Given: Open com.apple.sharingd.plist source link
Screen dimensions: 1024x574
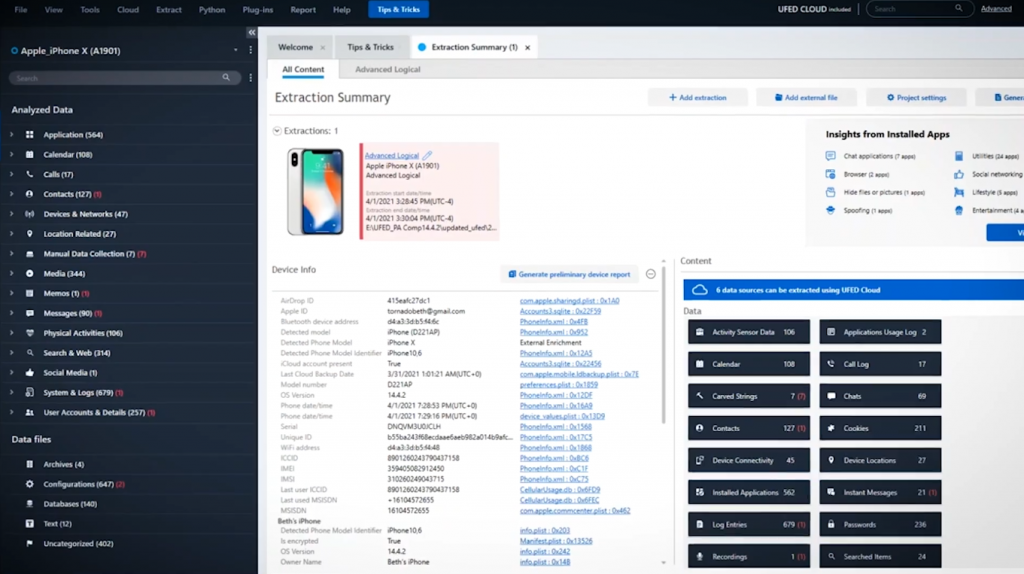Looking at the screenshot, I should [x=569, y=301].
